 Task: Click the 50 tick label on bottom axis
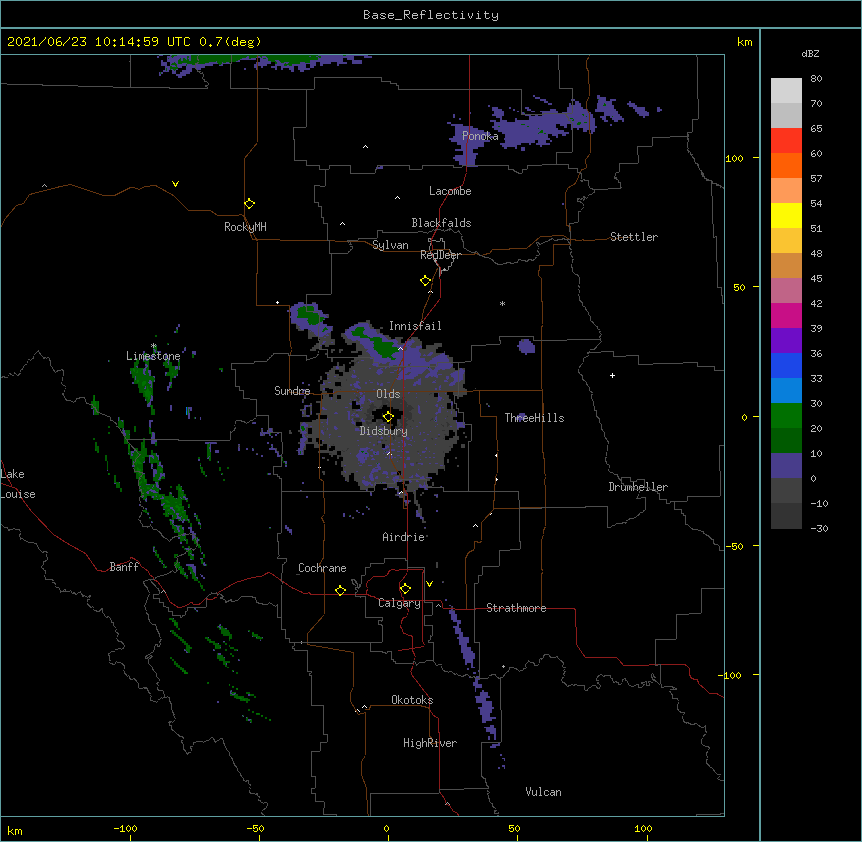click(x=514, y=829)
